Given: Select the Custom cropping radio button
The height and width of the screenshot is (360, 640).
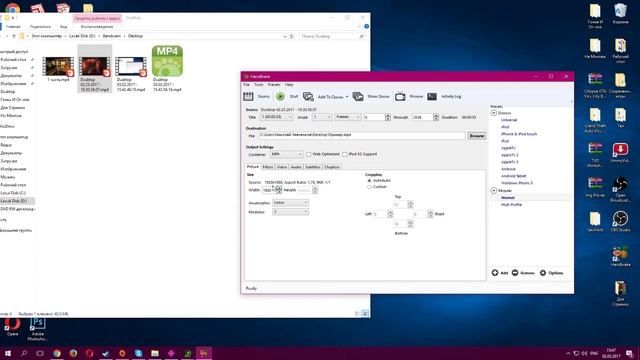Looking at the screenshot, I should 369,187.
